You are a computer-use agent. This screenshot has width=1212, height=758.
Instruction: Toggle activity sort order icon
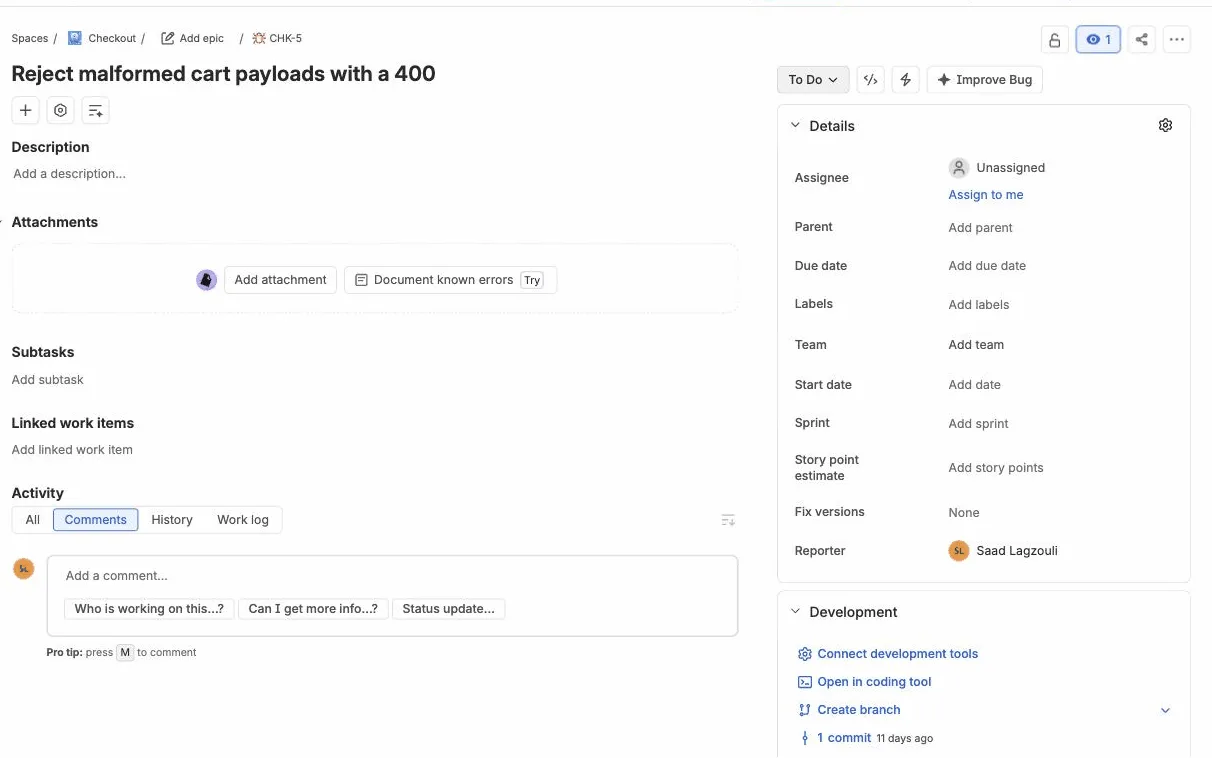pos(728,520)
